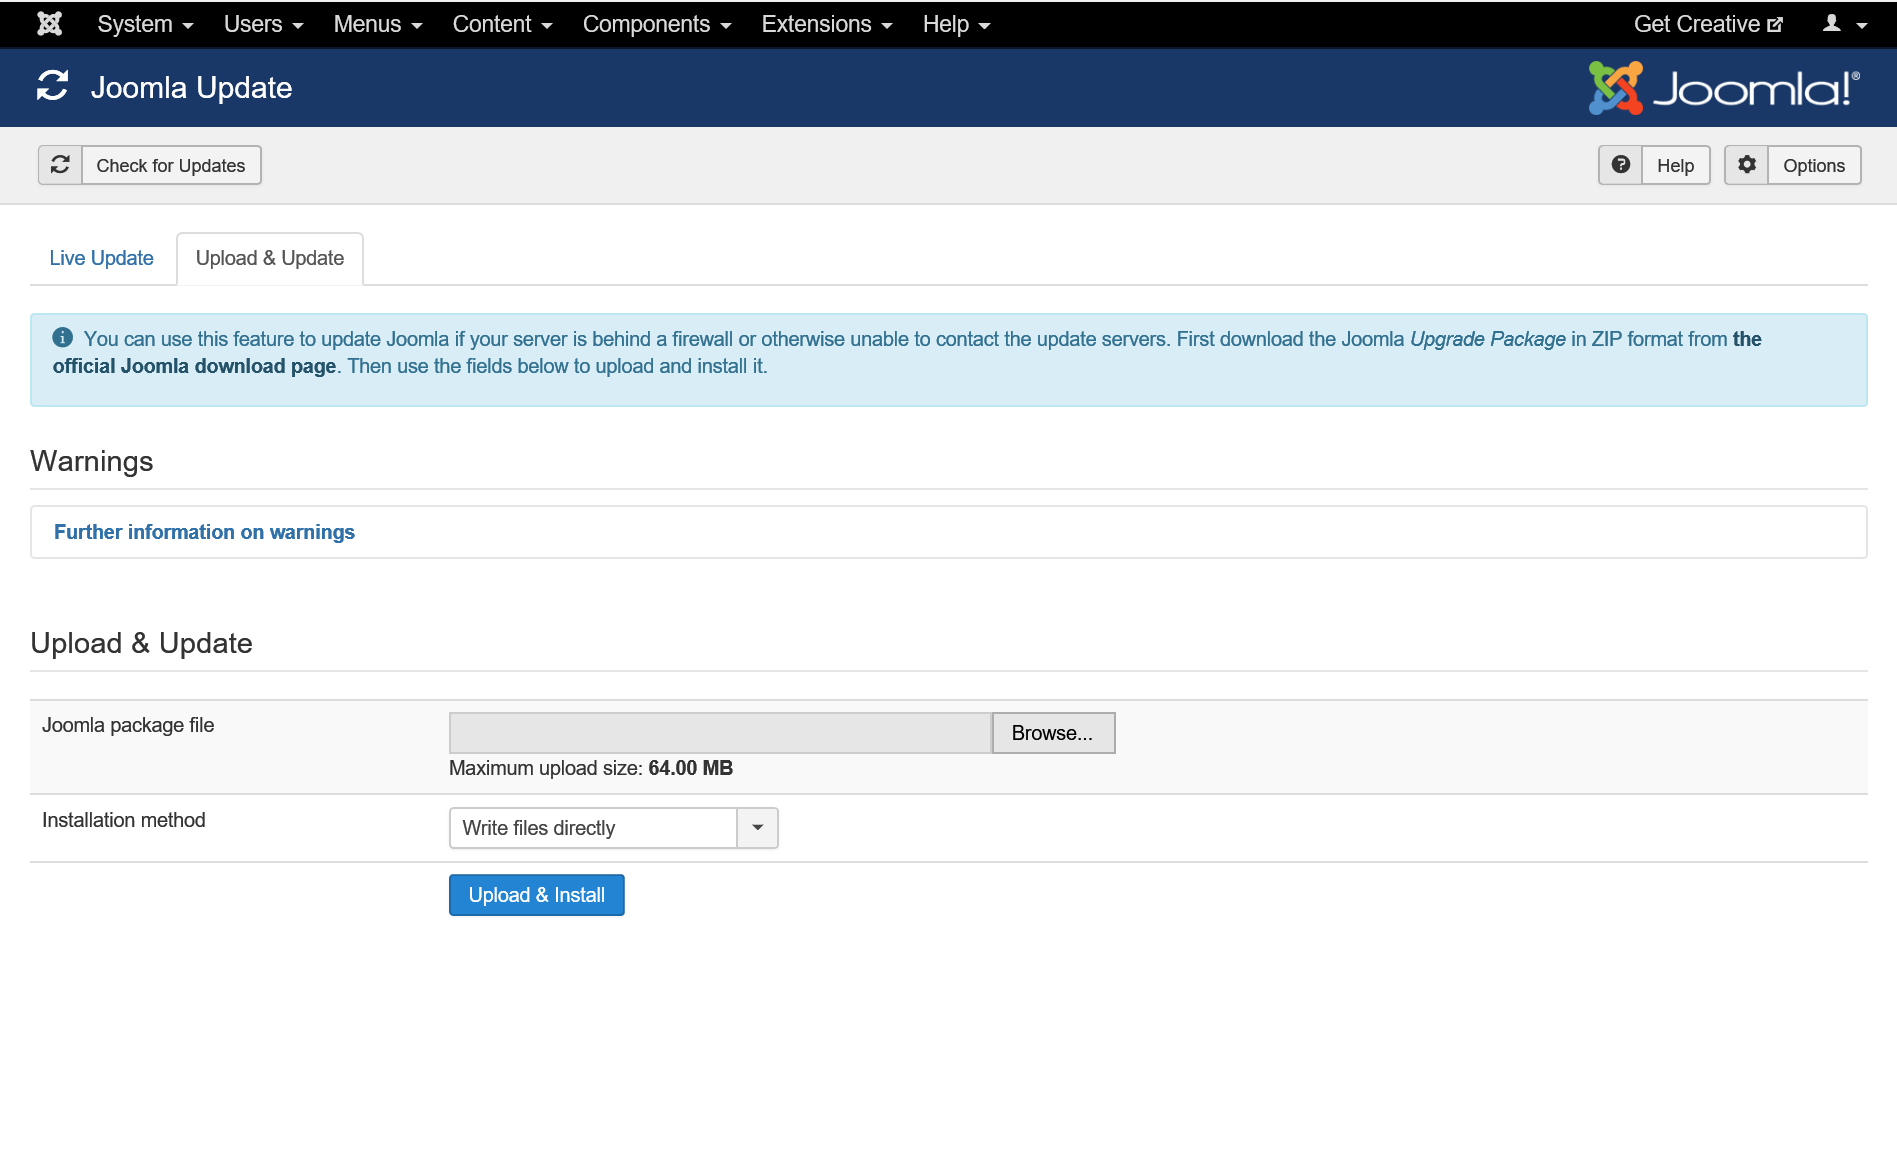This screenshot has height=1163, width=1897.
Task: Open the Users menu
Action: pyautogui.click(x=263, y=24)
